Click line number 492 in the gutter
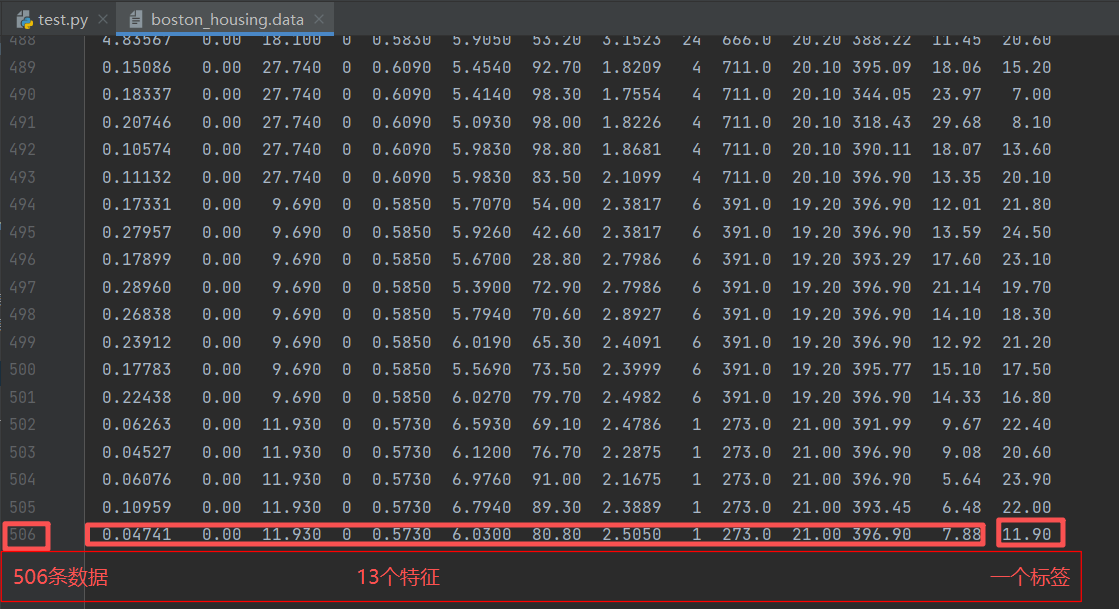 coord(22,150)
